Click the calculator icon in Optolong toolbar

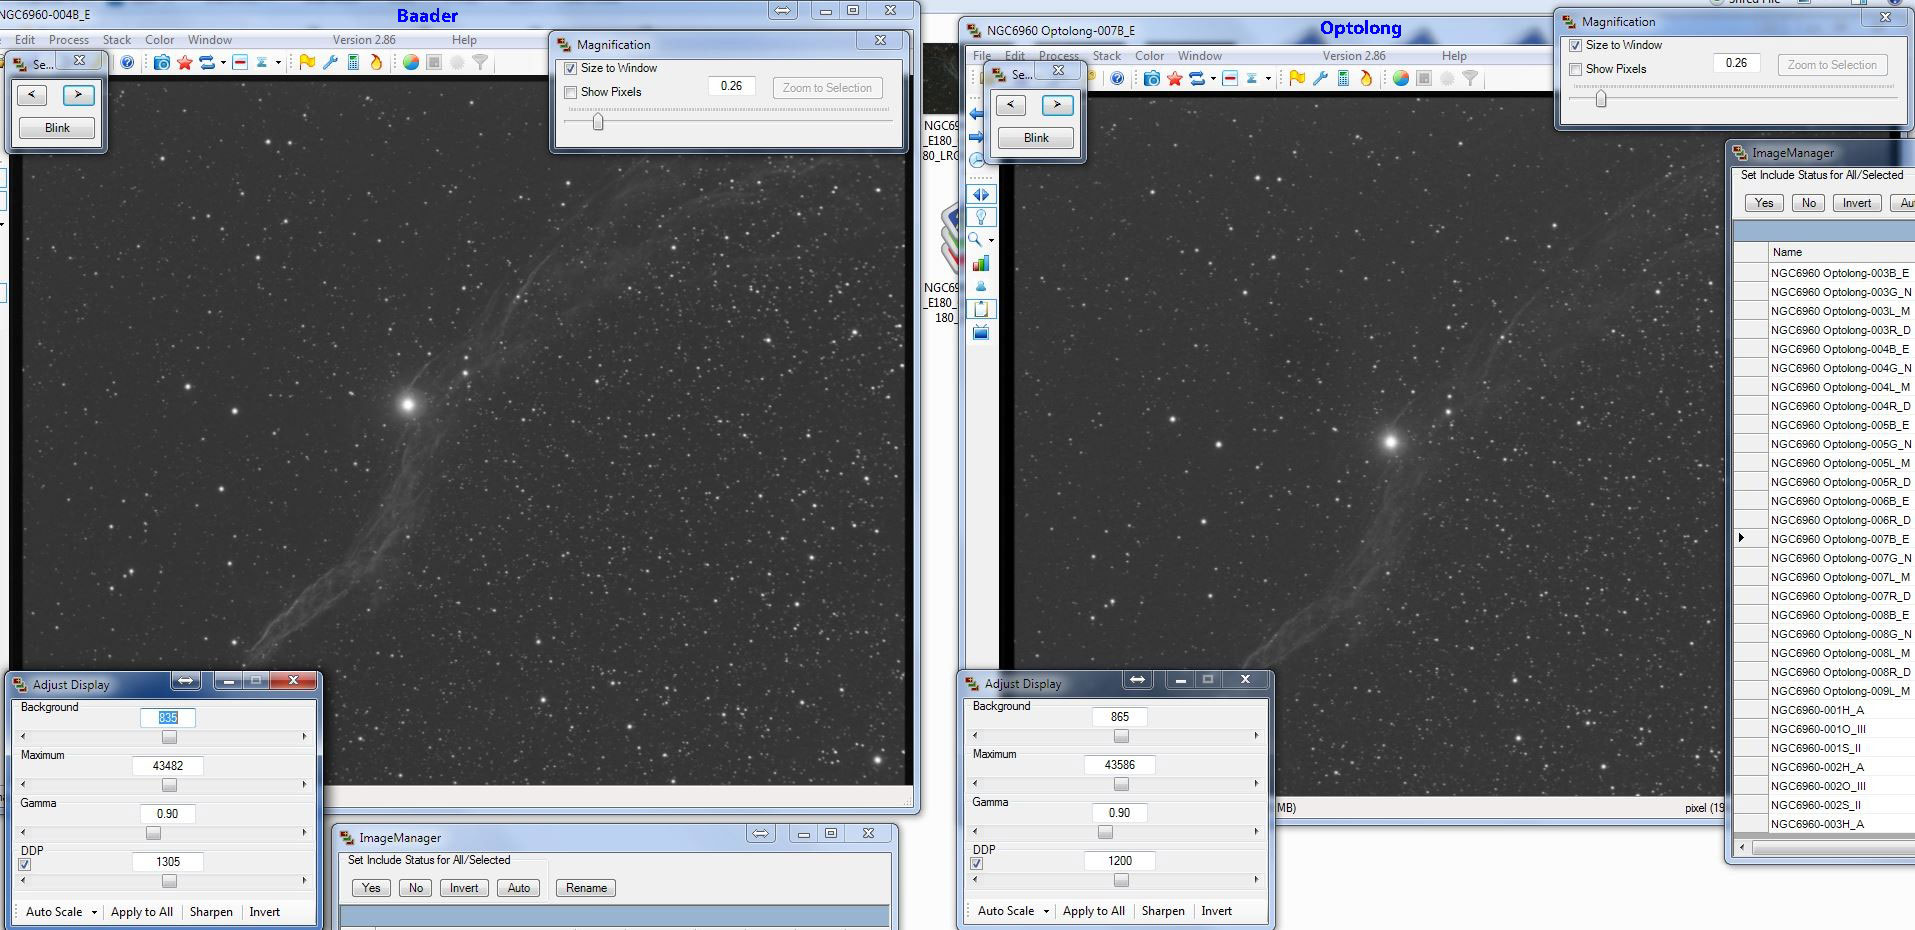pos(1343,78)
